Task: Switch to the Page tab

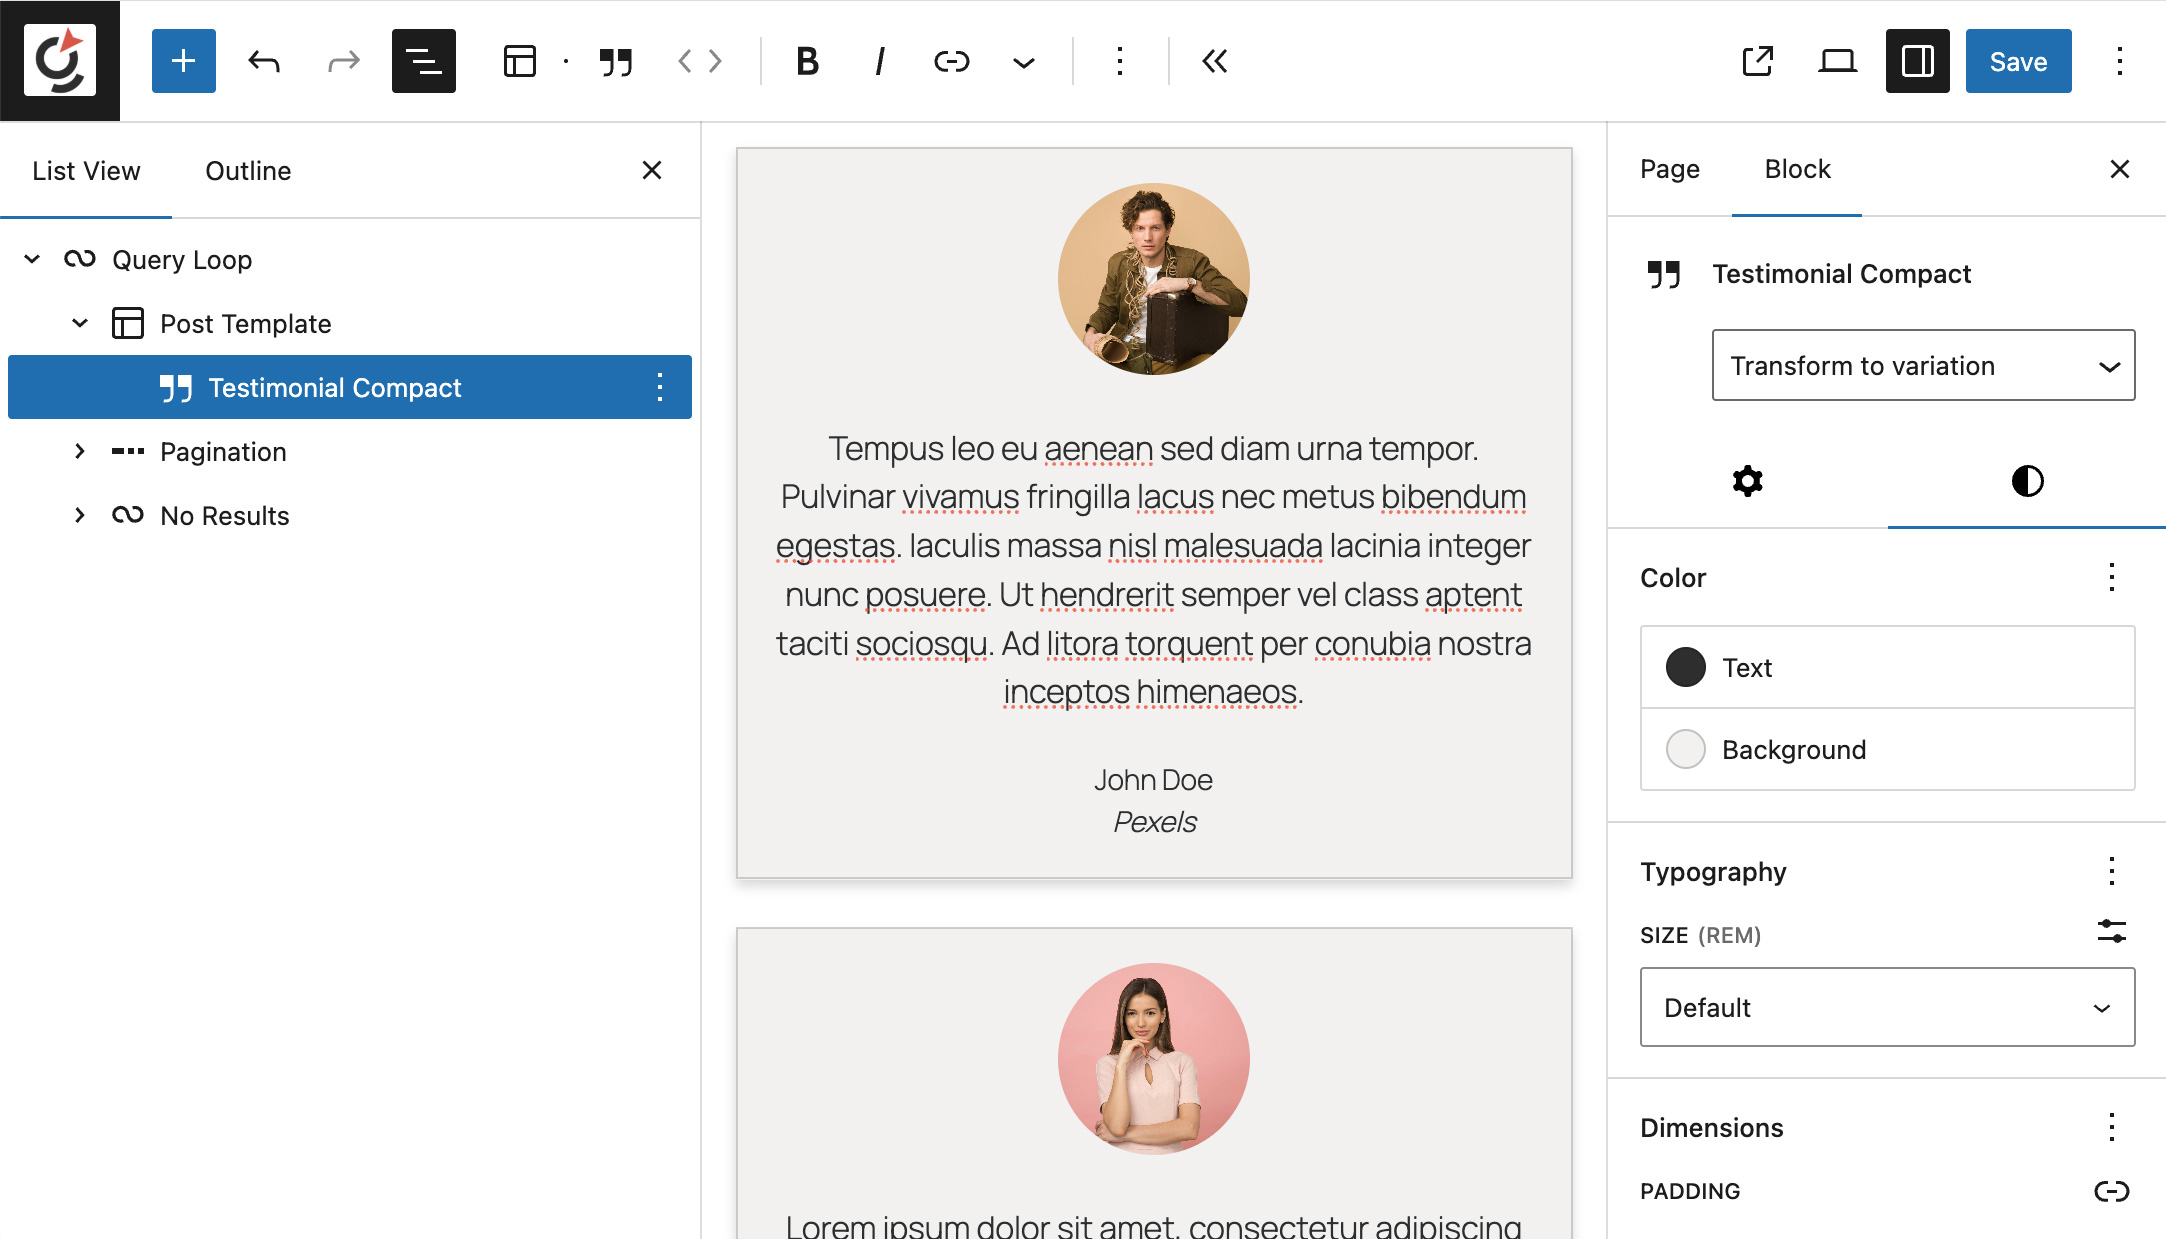Action: pyautogui.click(x=1669, y=169)
